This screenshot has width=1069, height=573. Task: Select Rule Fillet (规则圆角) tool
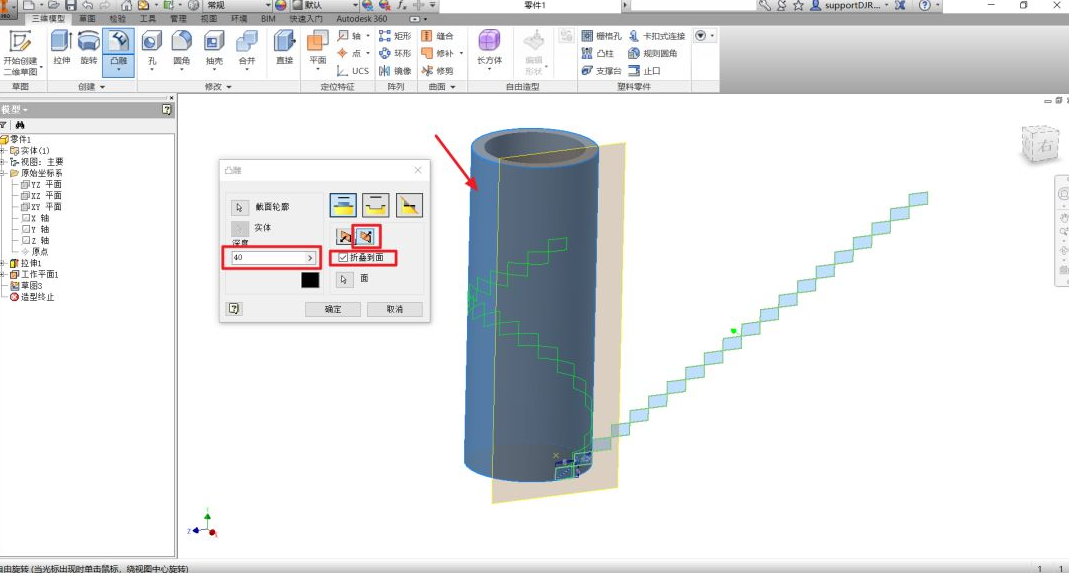652,53
